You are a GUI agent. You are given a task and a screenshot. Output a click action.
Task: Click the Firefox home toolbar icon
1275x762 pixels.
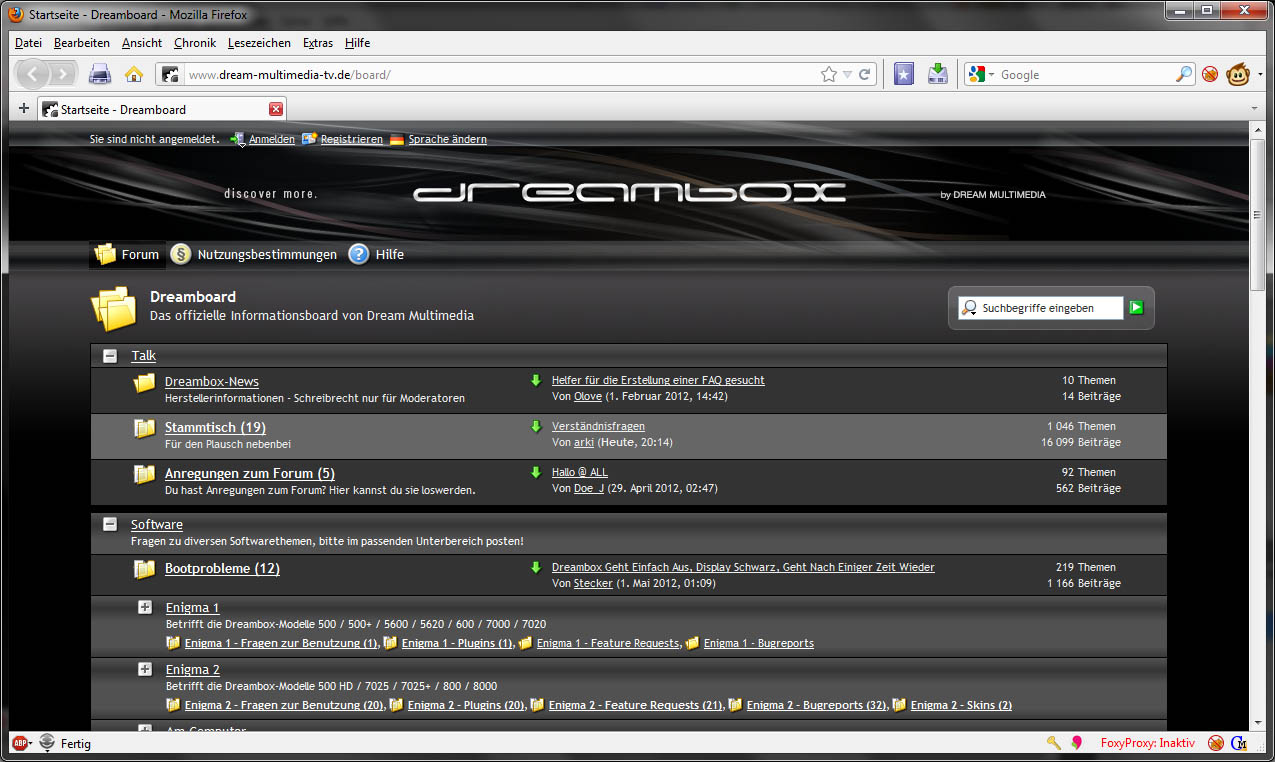coord(133,74)
